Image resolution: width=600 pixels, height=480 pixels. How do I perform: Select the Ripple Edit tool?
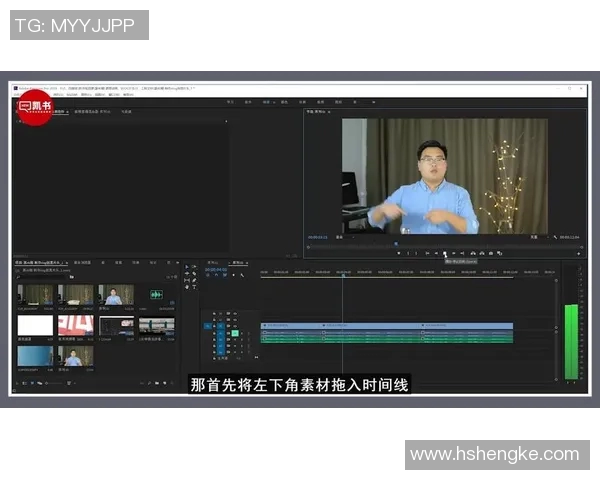[187, 273]
